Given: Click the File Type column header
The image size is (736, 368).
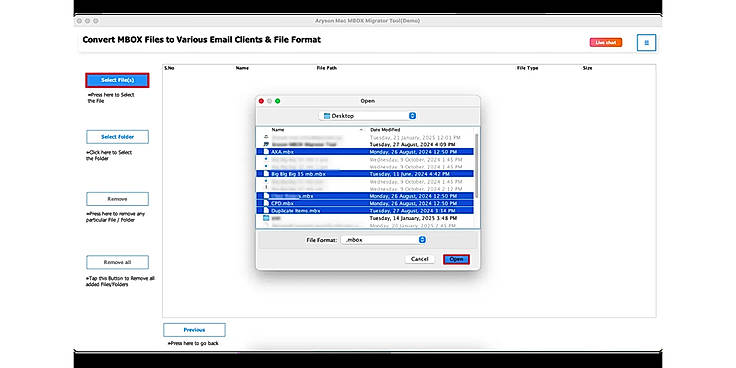Looking at the screenshot, I should [528, 68].
